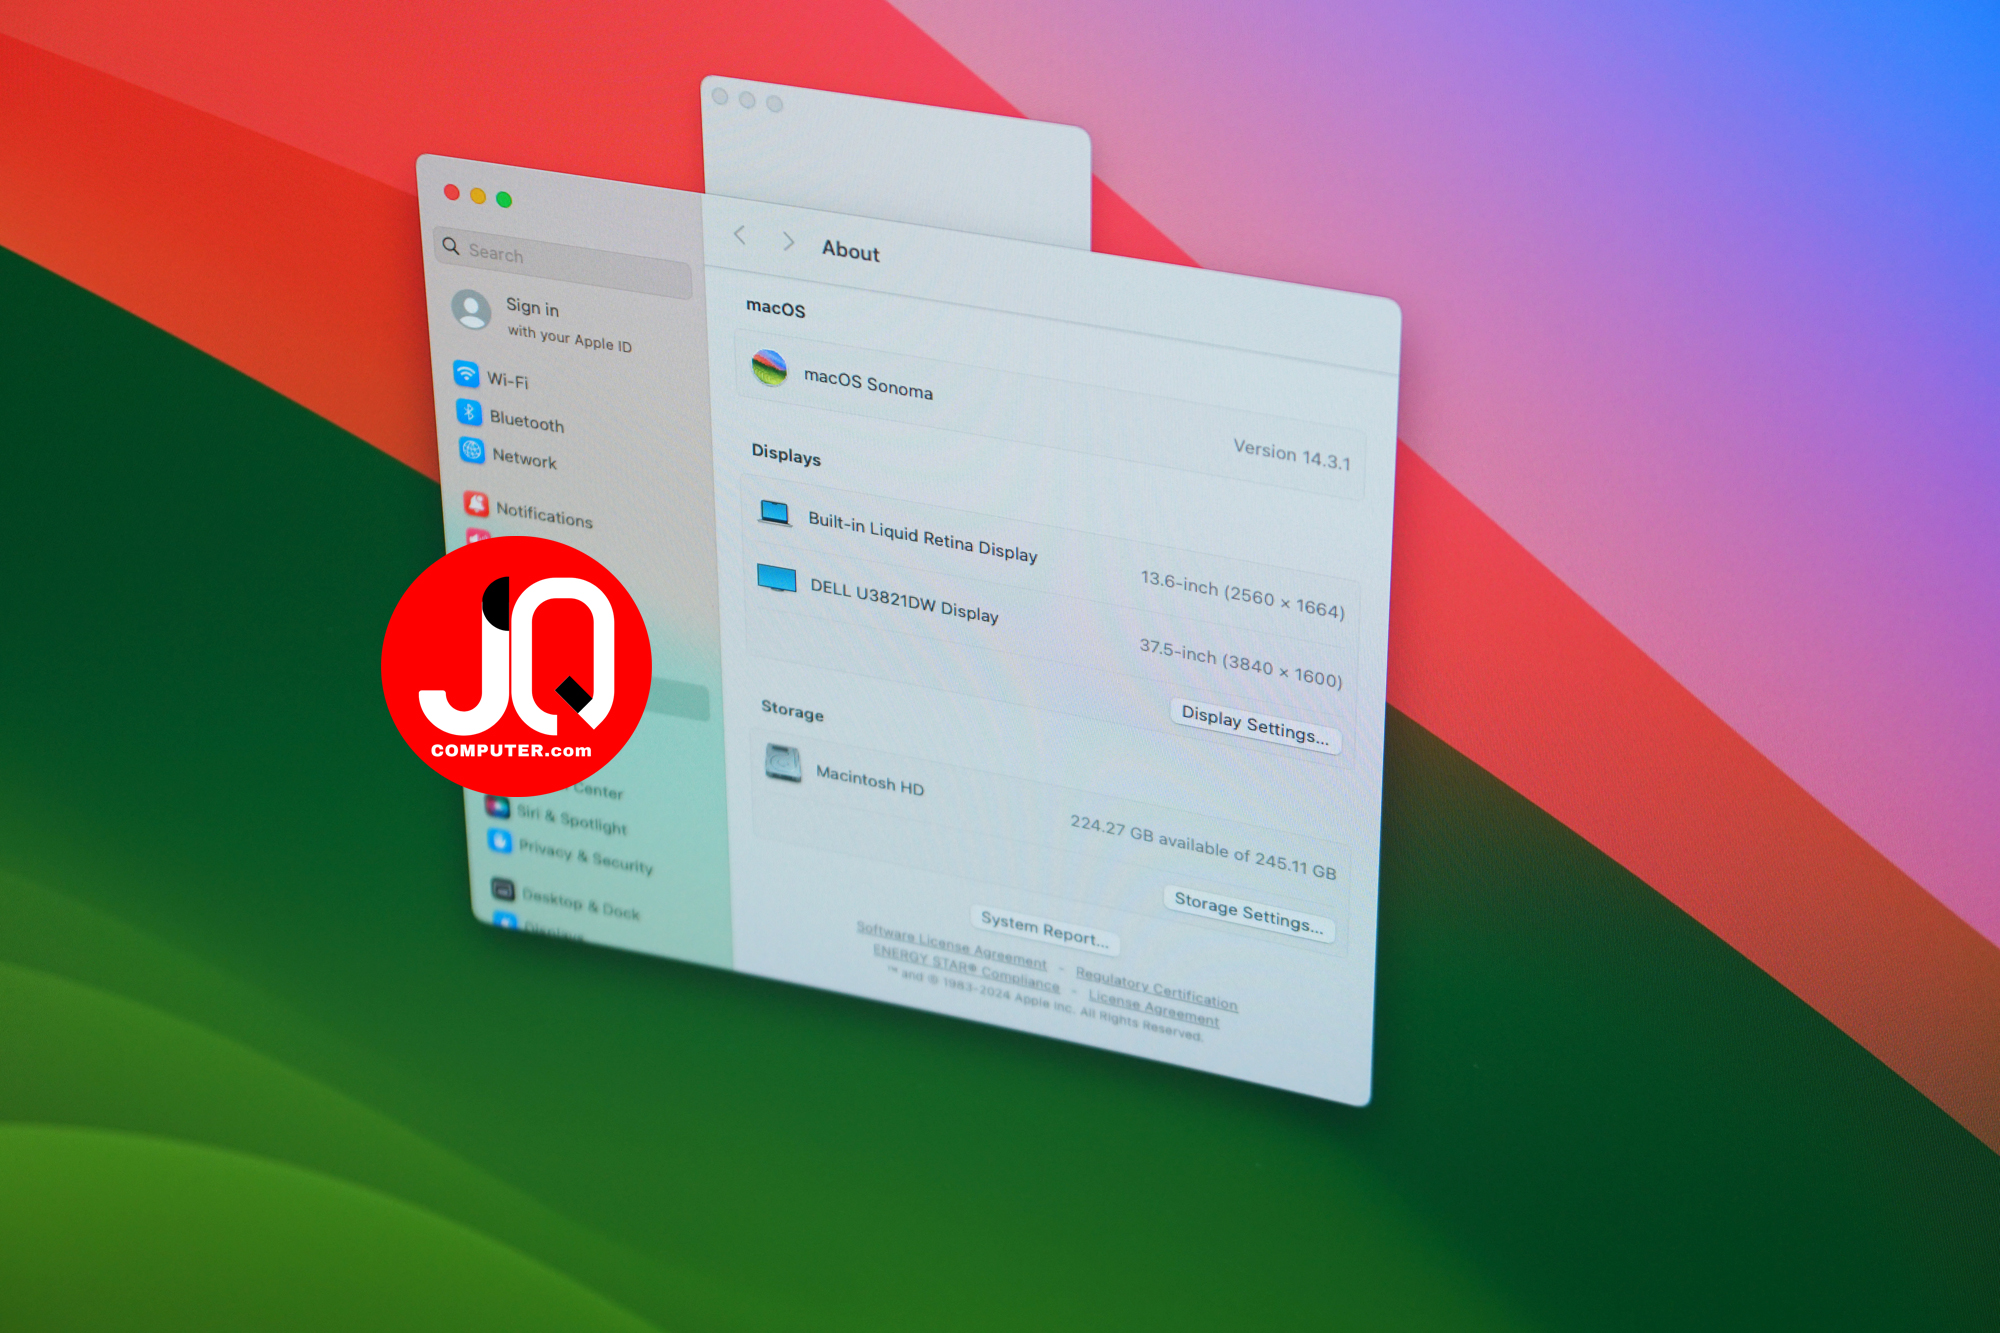The image size is (2000, 1333).
Task: Click the Display Settings... button
Action: point(1255,725)
